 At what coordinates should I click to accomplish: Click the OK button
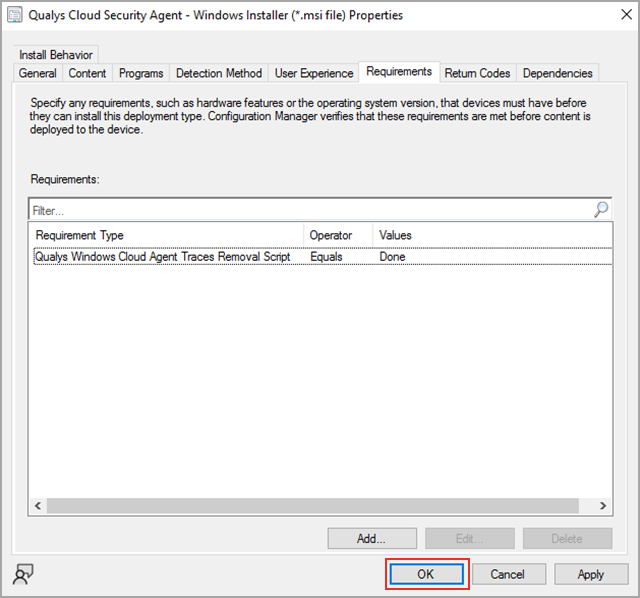click(x=427, y=574)
